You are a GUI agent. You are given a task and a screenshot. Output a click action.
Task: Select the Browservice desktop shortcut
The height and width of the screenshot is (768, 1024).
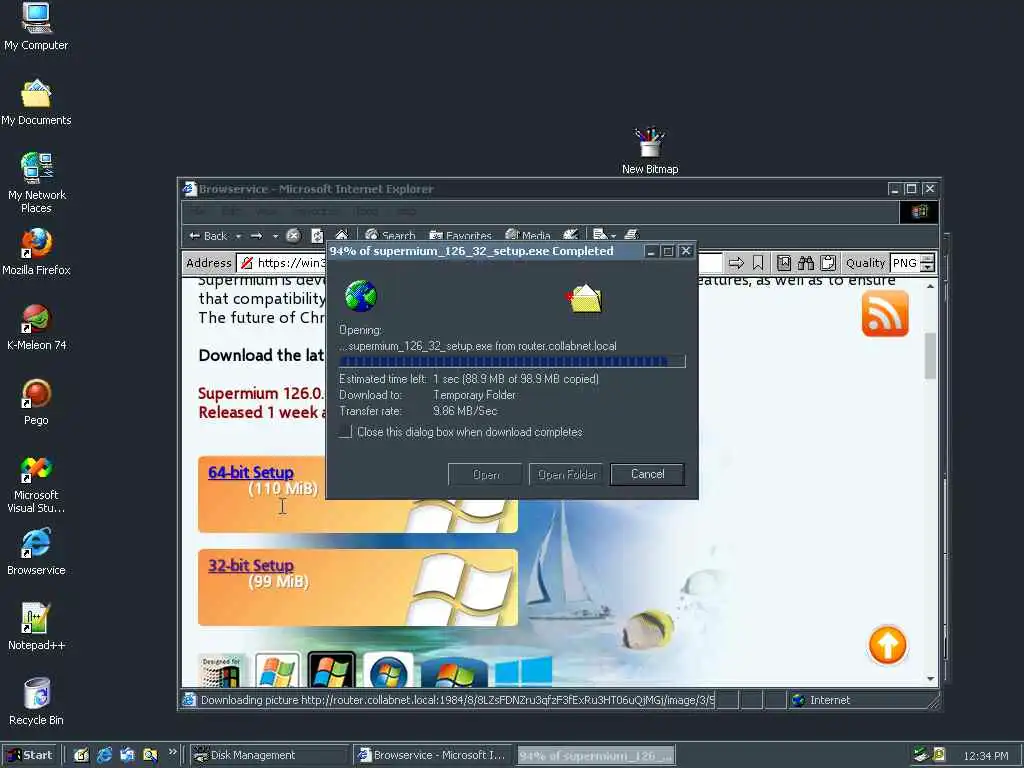pyautogui.click(x=36, y=552)
